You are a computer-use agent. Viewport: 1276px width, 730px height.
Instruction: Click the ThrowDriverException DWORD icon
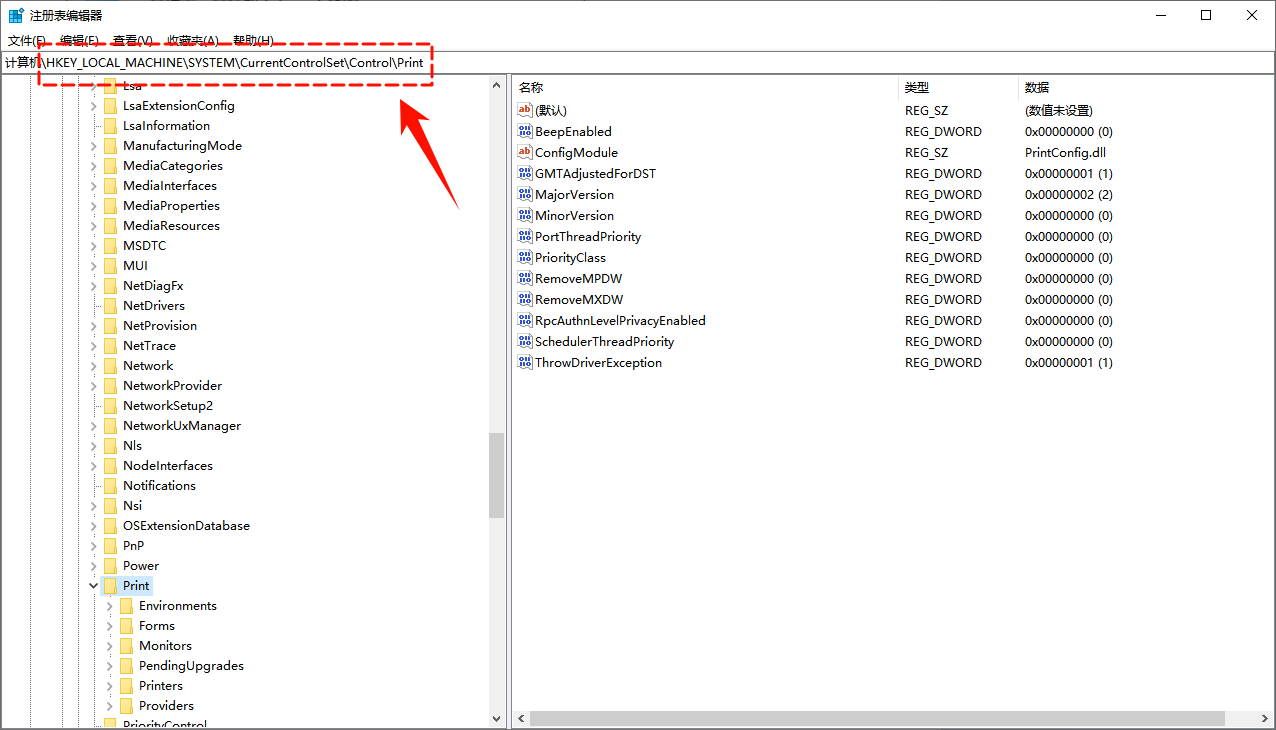(525, 362)
